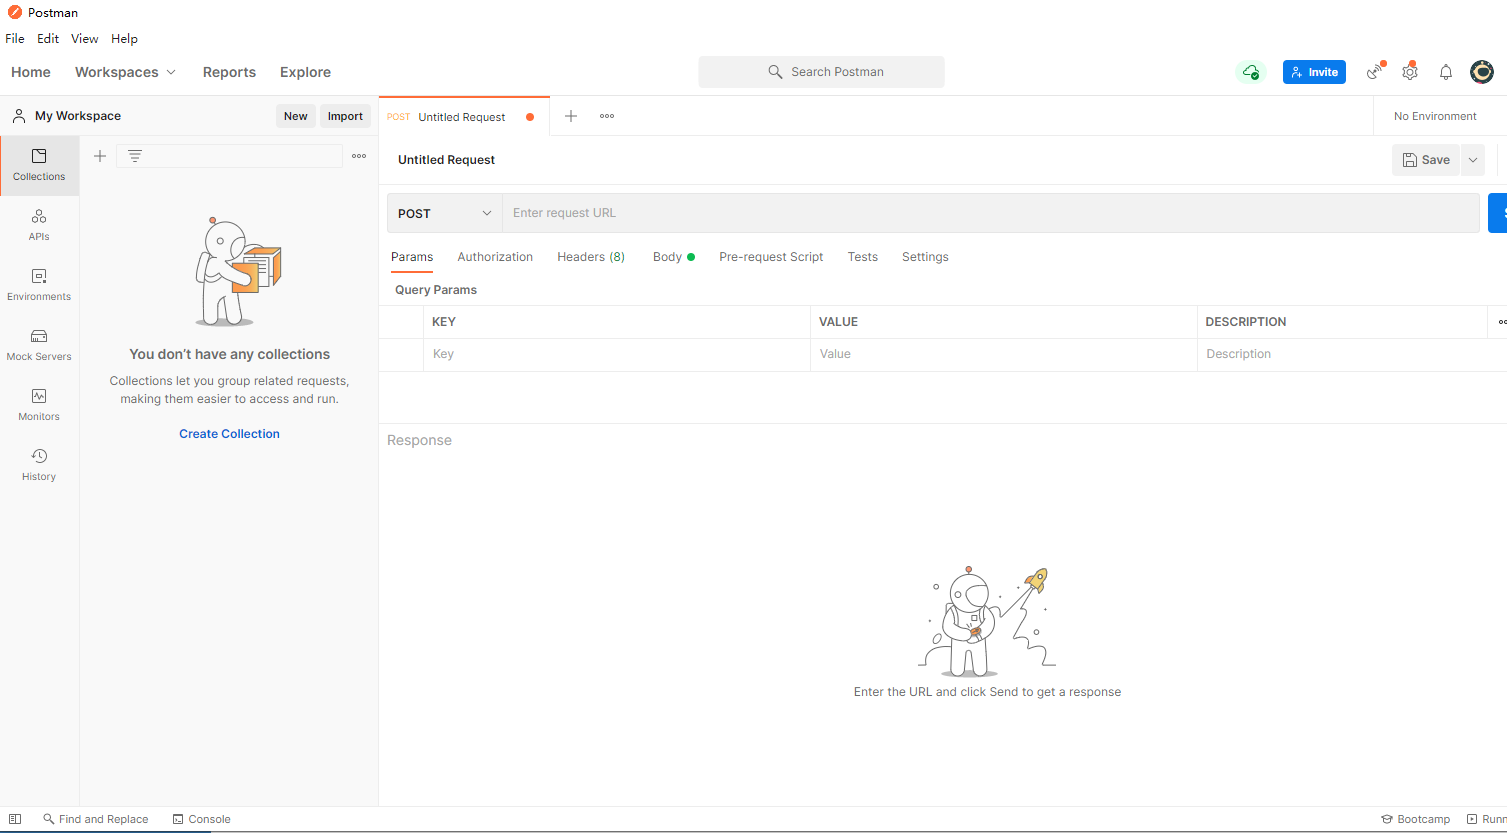Switch to the Tests tab
The width and height of the screenshot is (1507, 833).
click(862, 257)
